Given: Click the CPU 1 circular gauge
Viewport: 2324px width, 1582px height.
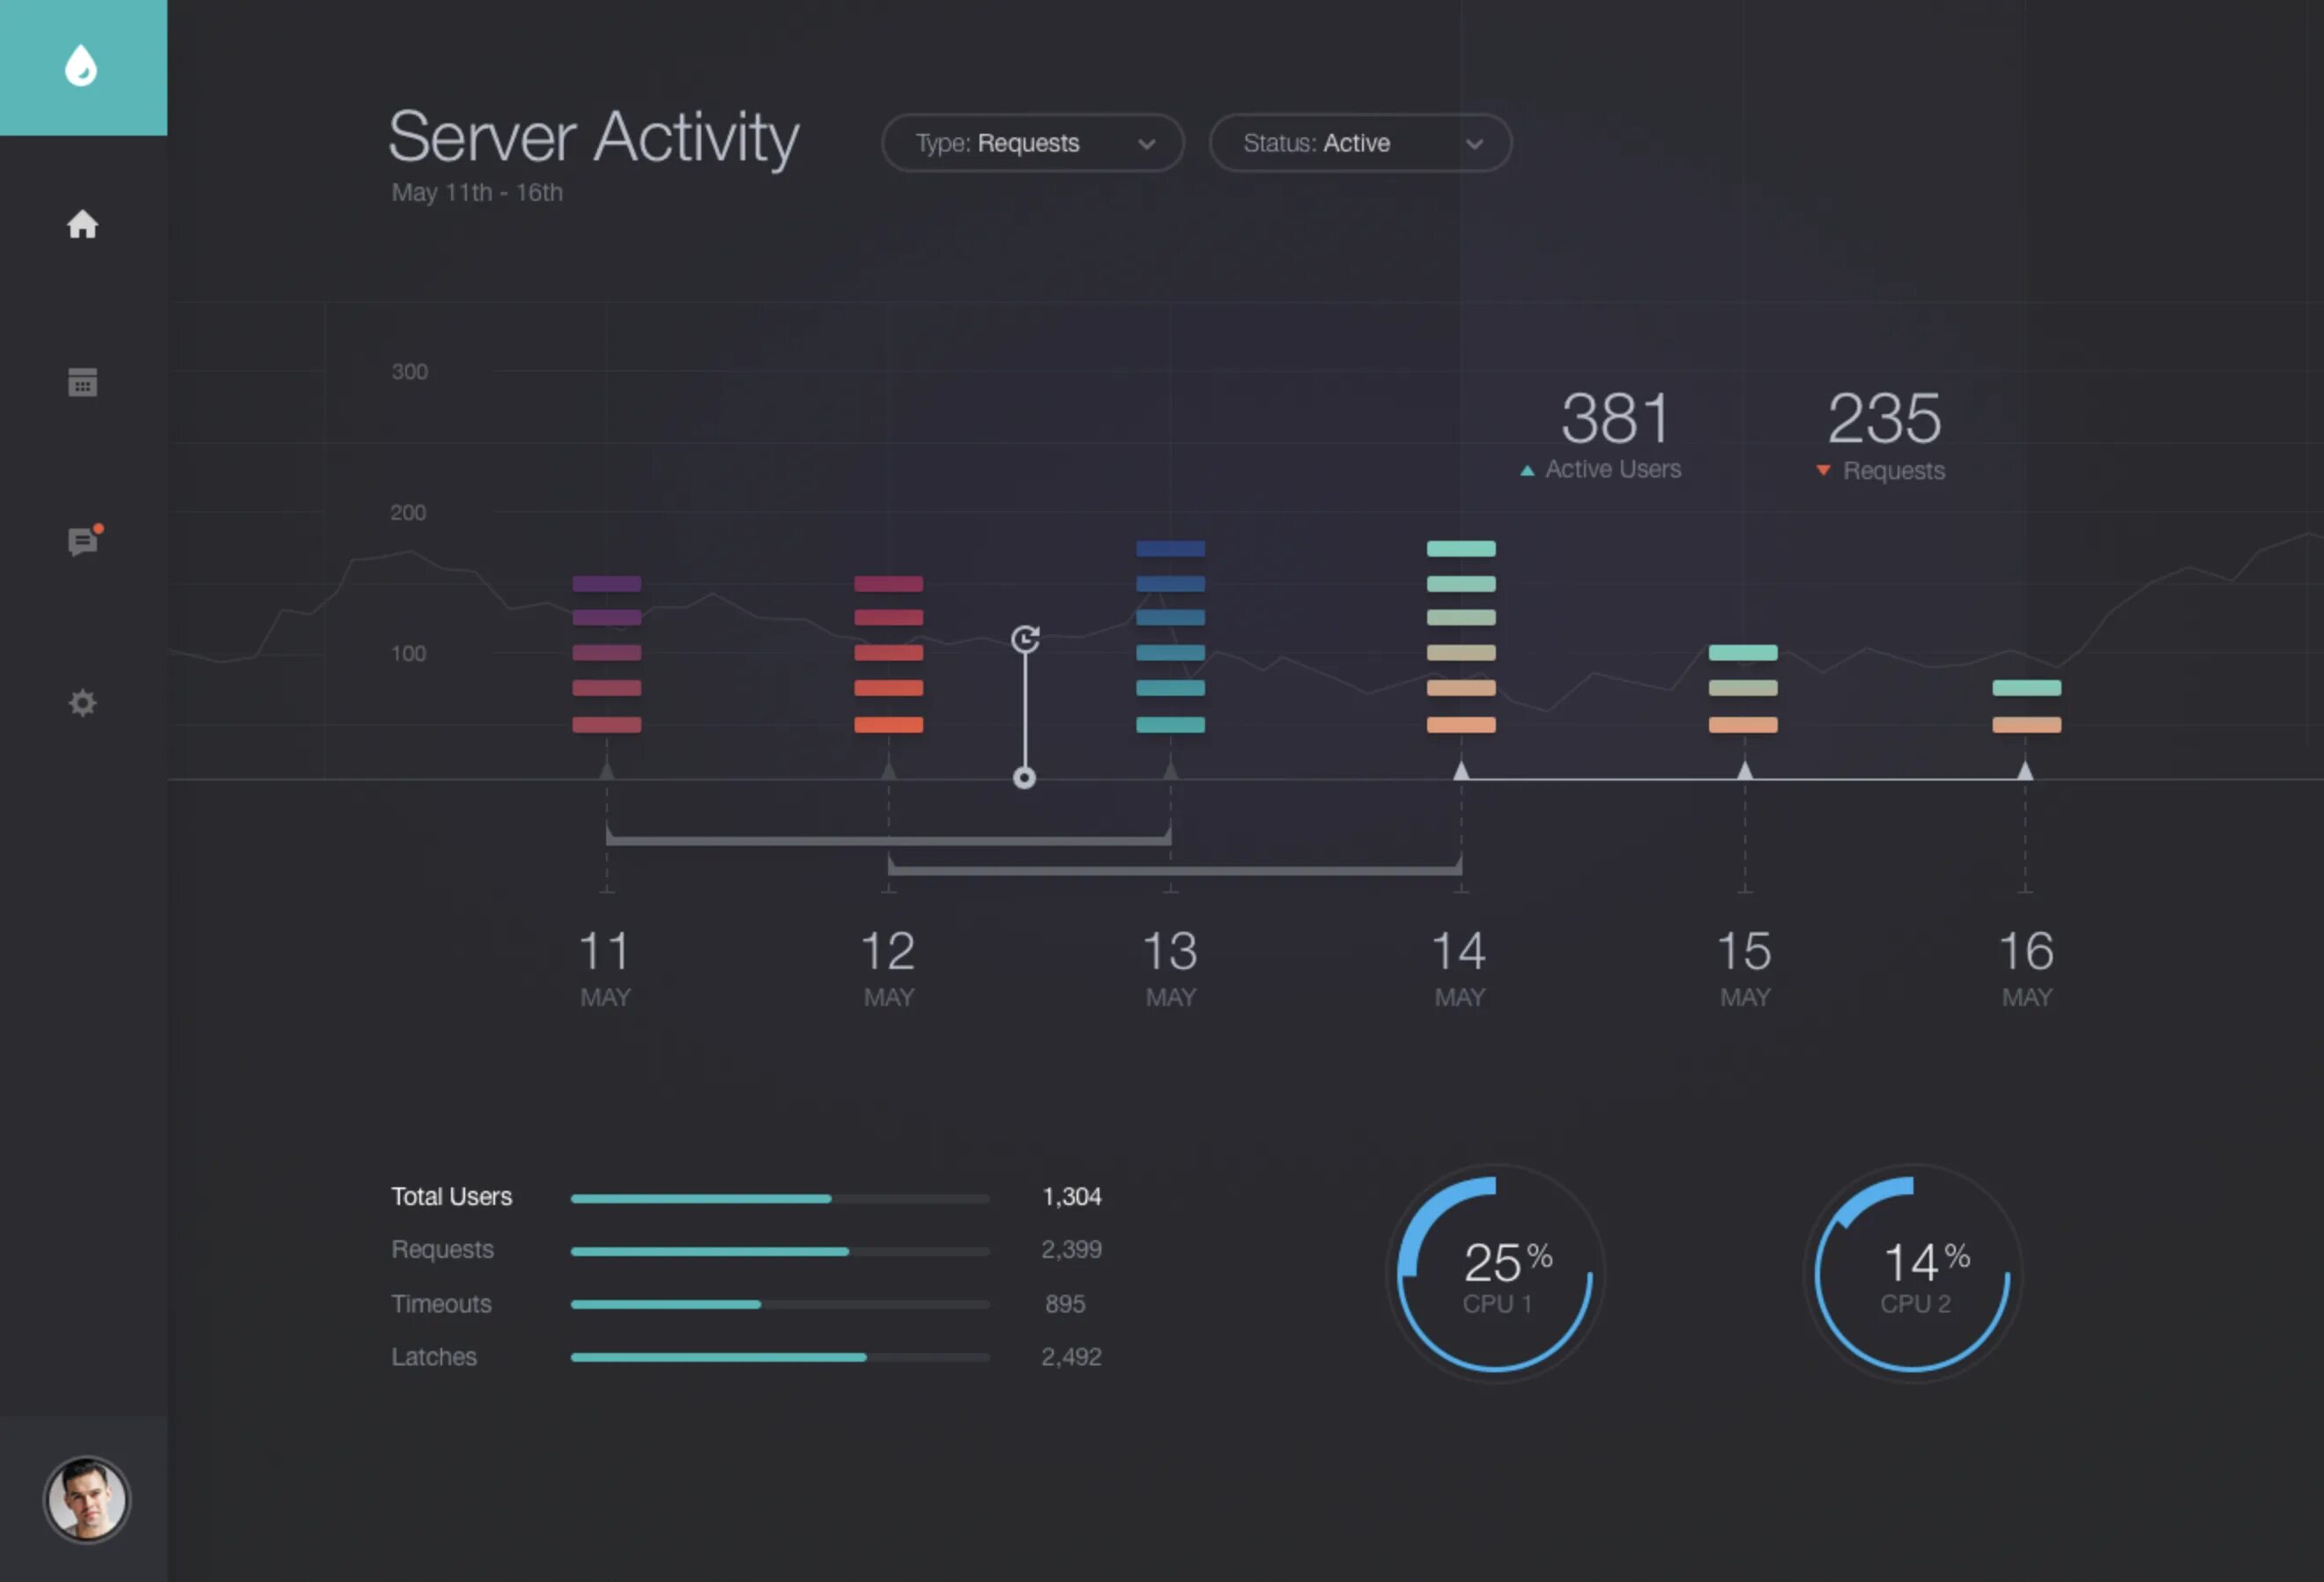Looking at the screenshot, I should coord(1495,1273).
